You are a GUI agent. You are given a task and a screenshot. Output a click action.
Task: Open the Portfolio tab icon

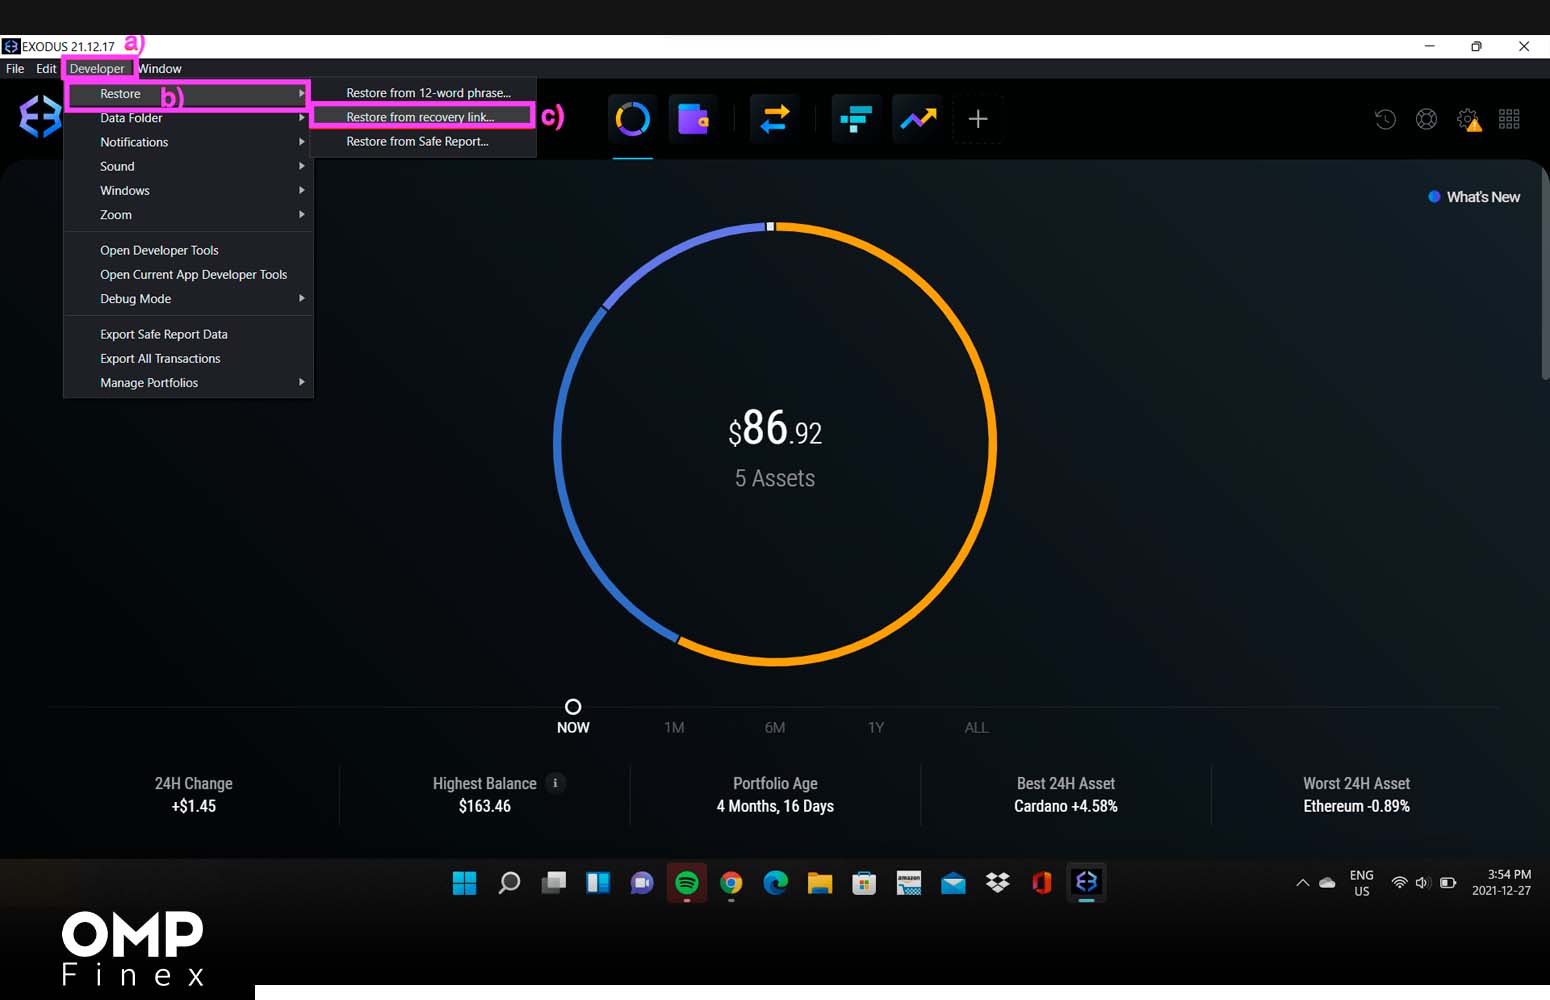(x=633, y=119)
